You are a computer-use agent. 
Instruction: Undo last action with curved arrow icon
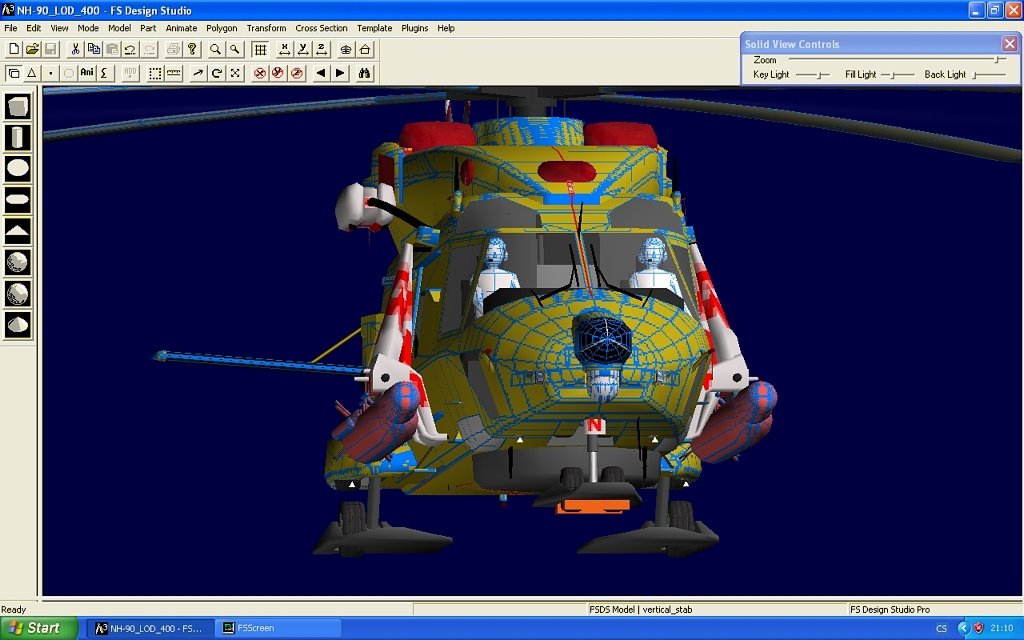[x=130, y=49]
